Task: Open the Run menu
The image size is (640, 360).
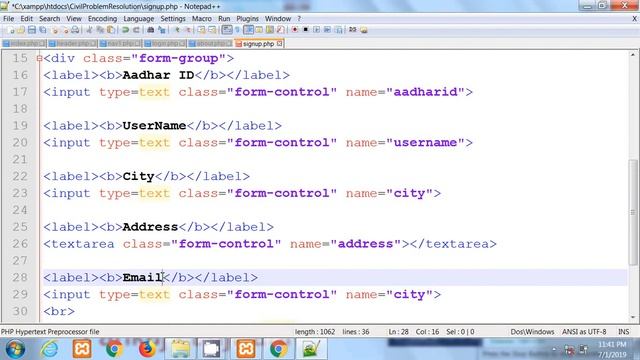Action: pos(224,19)
